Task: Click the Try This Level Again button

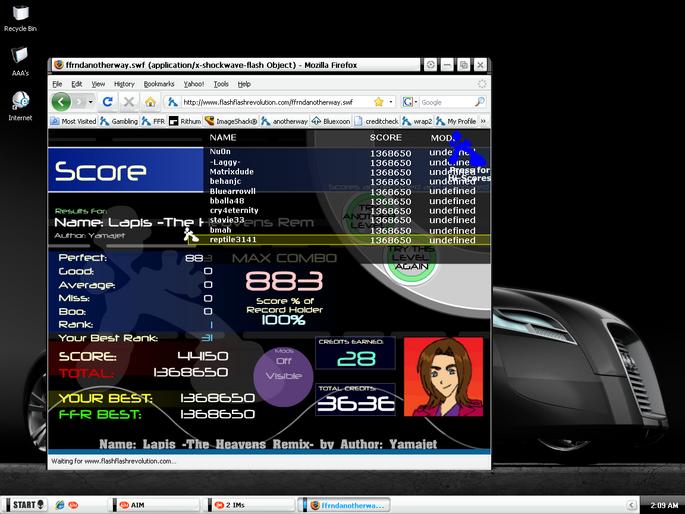Action: pyautogui.click(x=411, y=260)
